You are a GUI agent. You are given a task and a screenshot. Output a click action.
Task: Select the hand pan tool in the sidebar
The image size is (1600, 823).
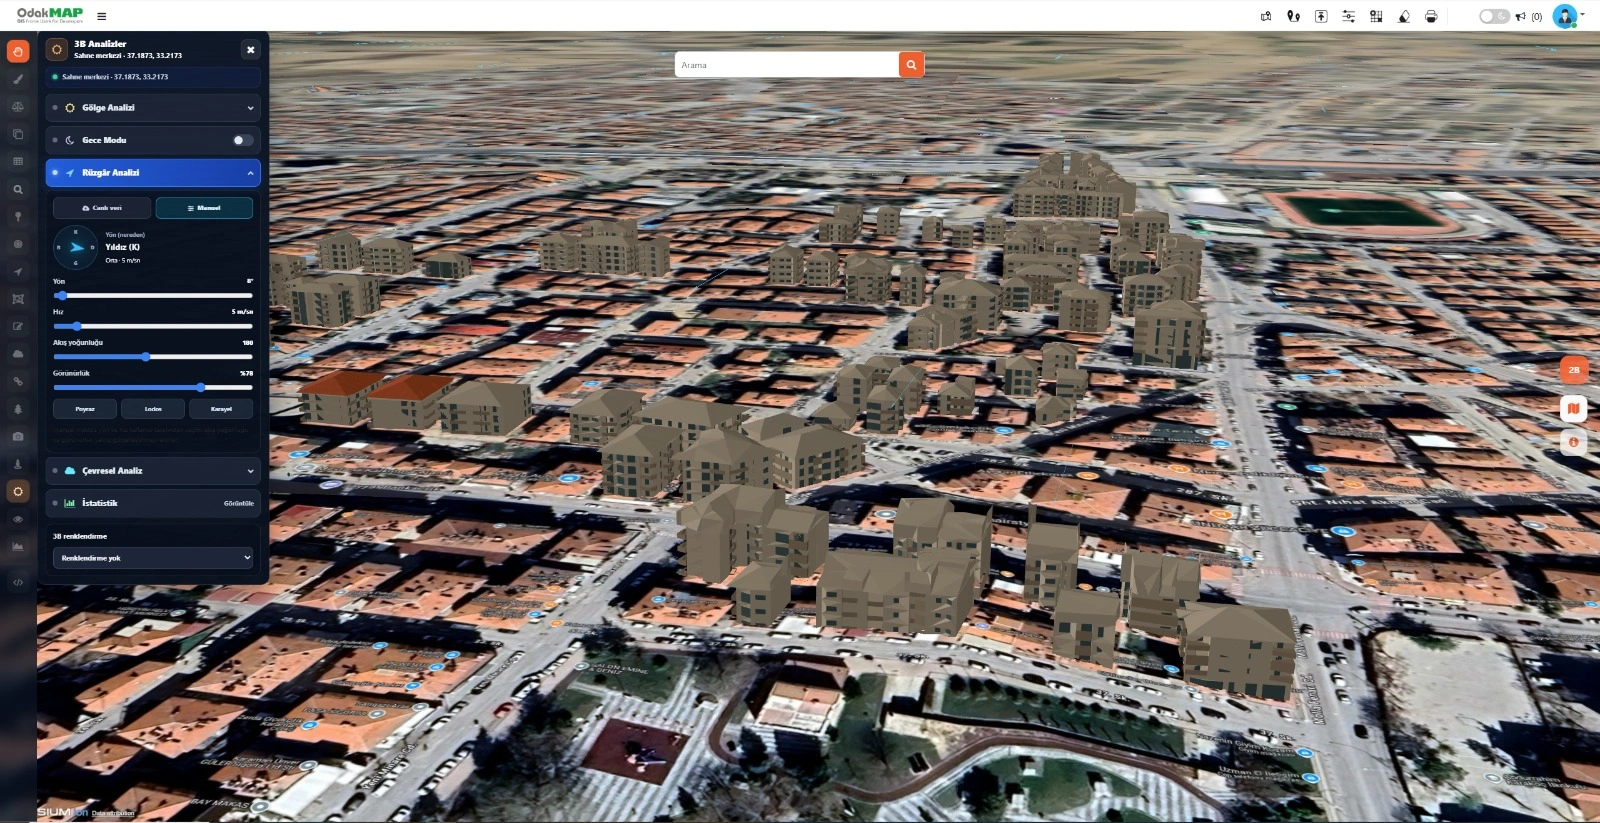(18, 51)
